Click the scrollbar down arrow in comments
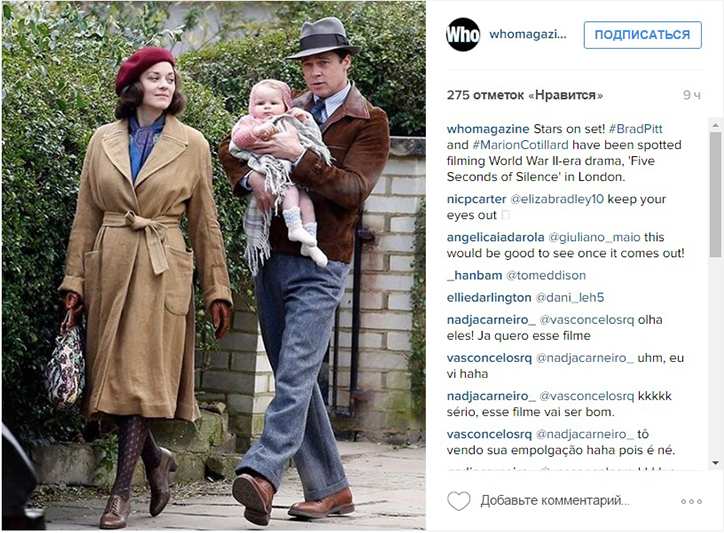 coord(715,463)
